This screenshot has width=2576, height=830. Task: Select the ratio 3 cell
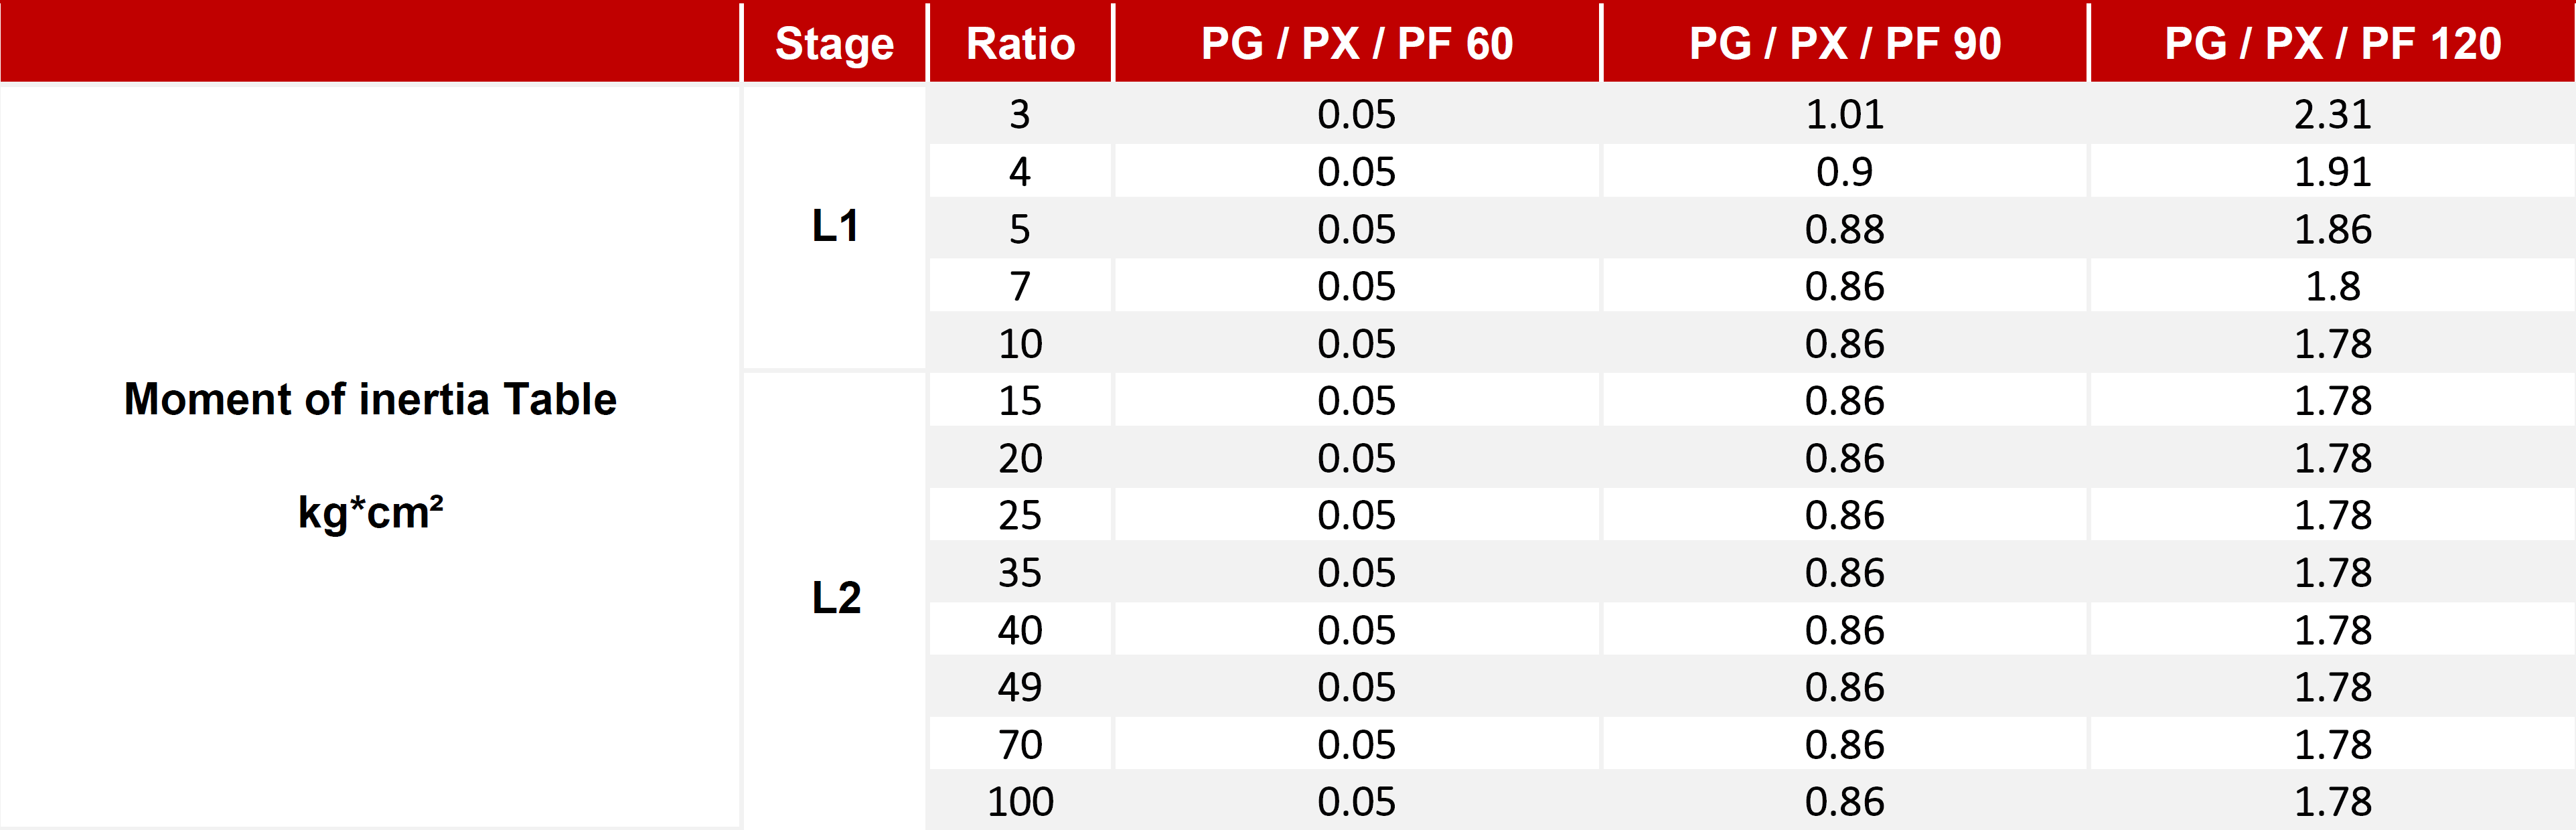(1020, 114)
